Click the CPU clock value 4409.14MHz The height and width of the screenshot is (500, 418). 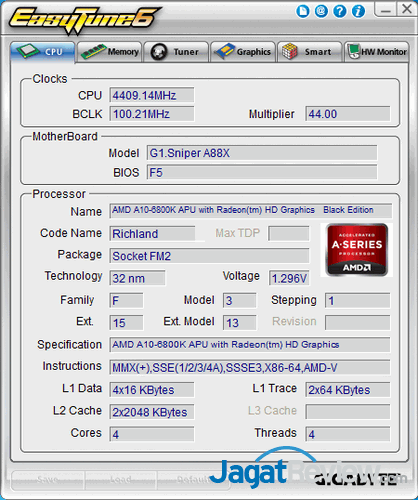tap(152, 96)
